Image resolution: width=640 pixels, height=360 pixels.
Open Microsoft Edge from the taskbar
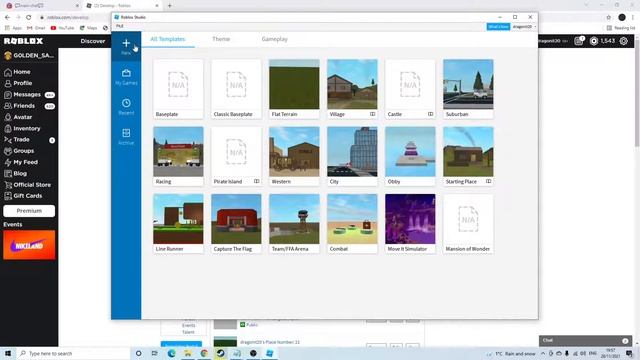tap(171, 353)
